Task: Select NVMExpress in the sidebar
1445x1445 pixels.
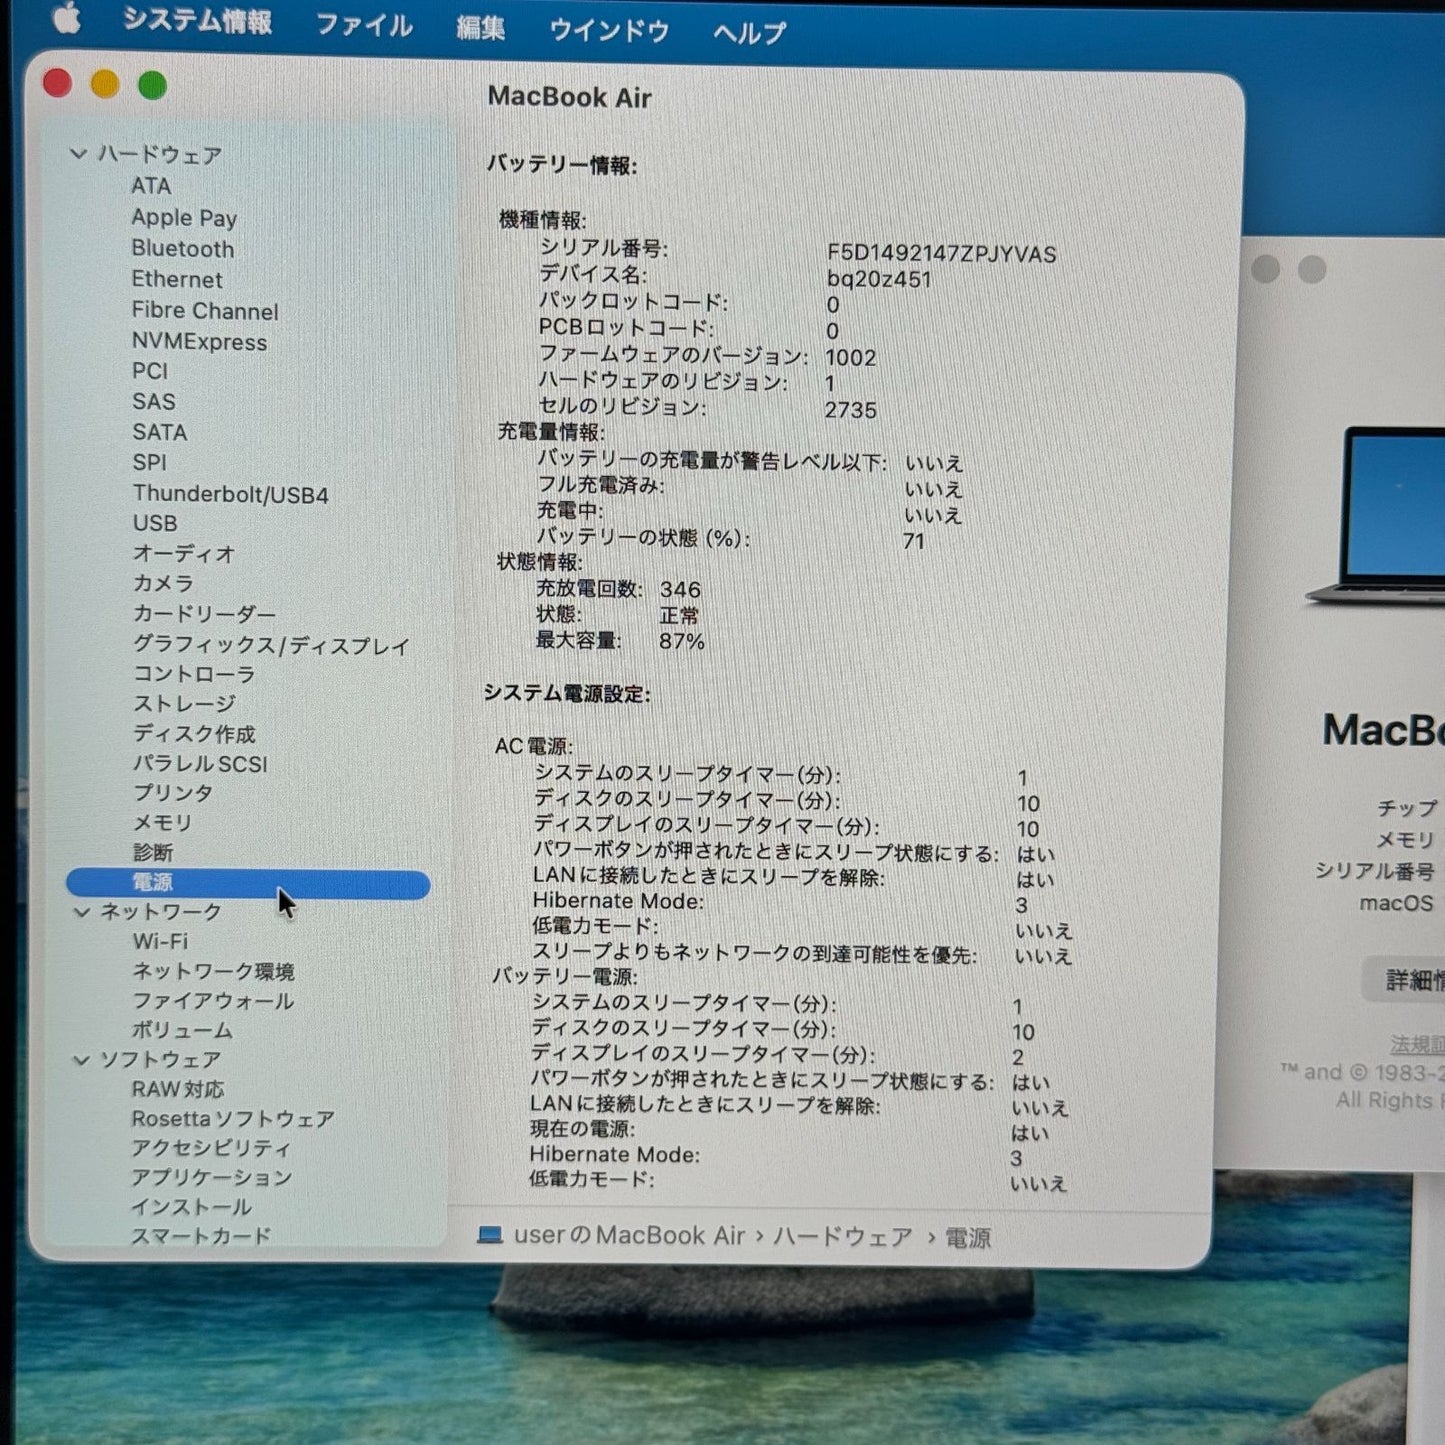Action: 199,342
